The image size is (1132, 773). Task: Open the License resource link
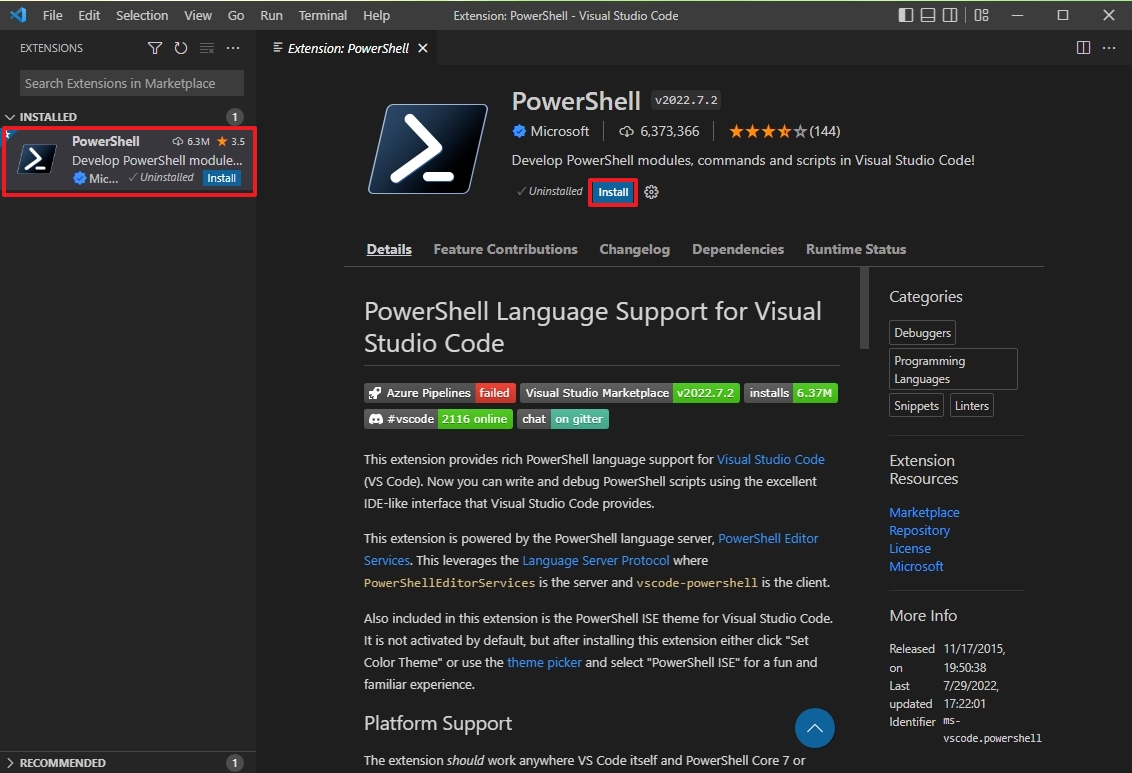tap(910, 549)
